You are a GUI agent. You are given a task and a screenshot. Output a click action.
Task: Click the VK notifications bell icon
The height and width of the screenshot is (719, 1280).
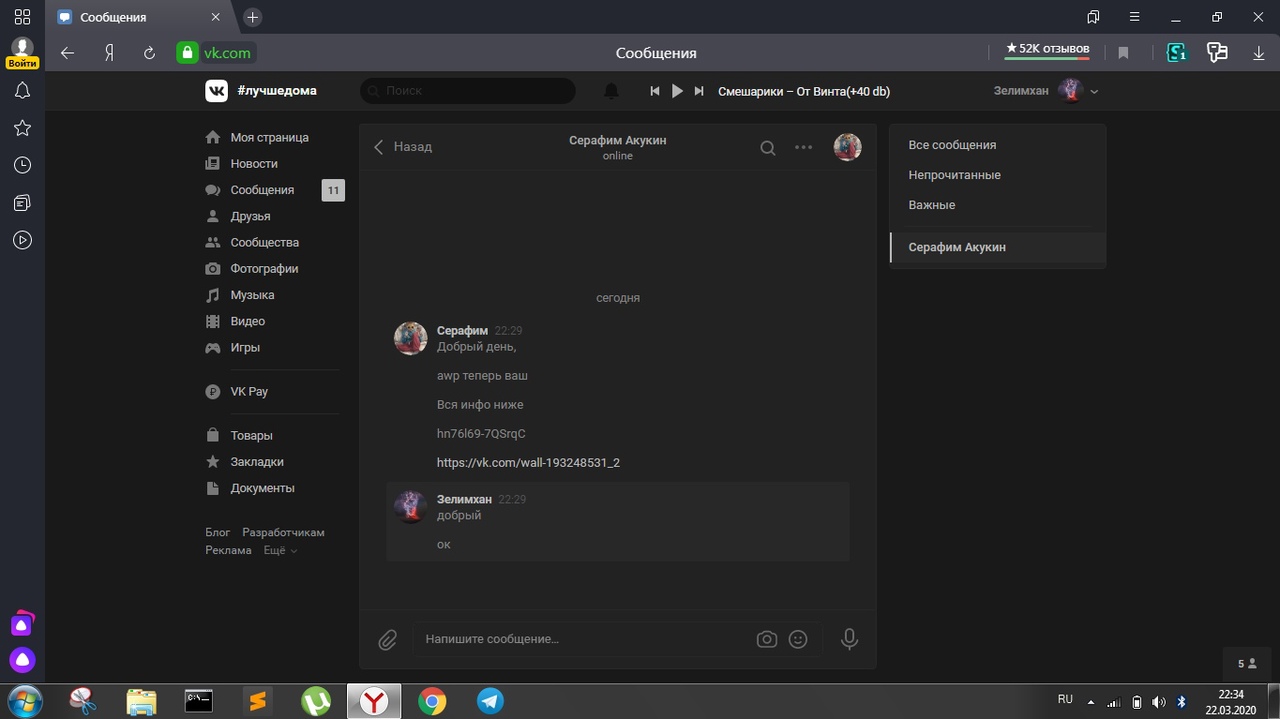[x=611, y=91]
